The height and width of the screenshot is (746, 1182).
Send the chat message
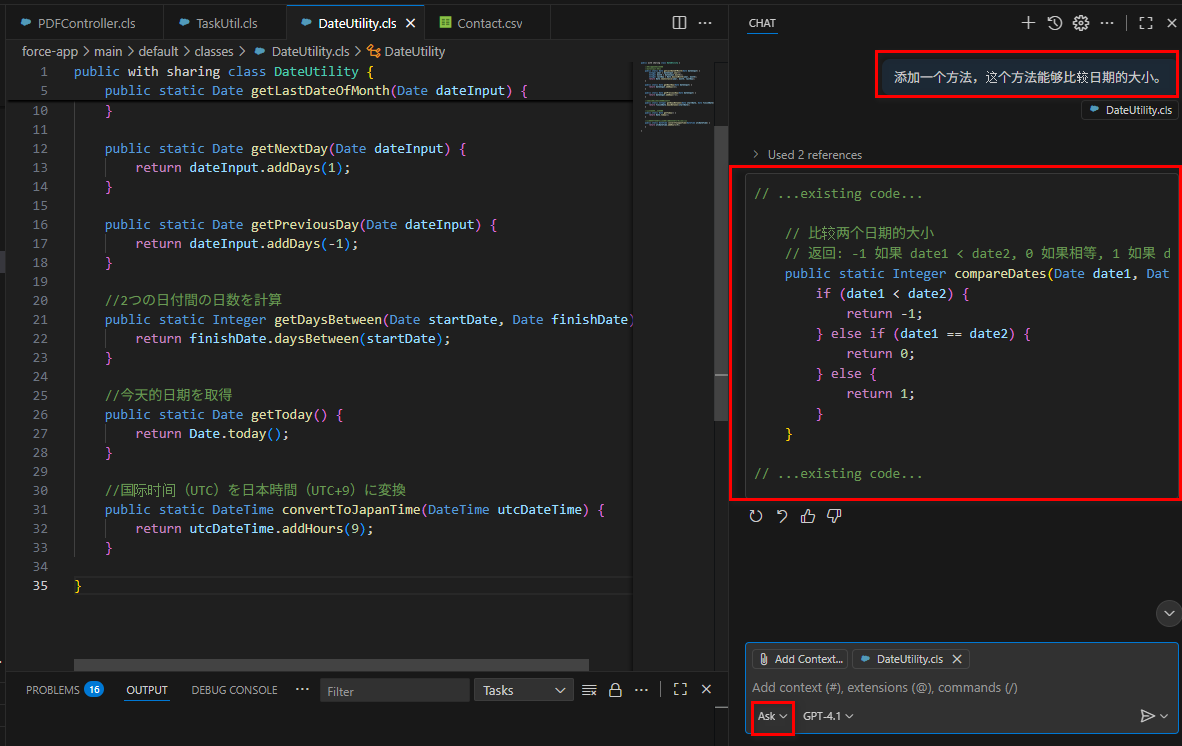coord(1147,716)
